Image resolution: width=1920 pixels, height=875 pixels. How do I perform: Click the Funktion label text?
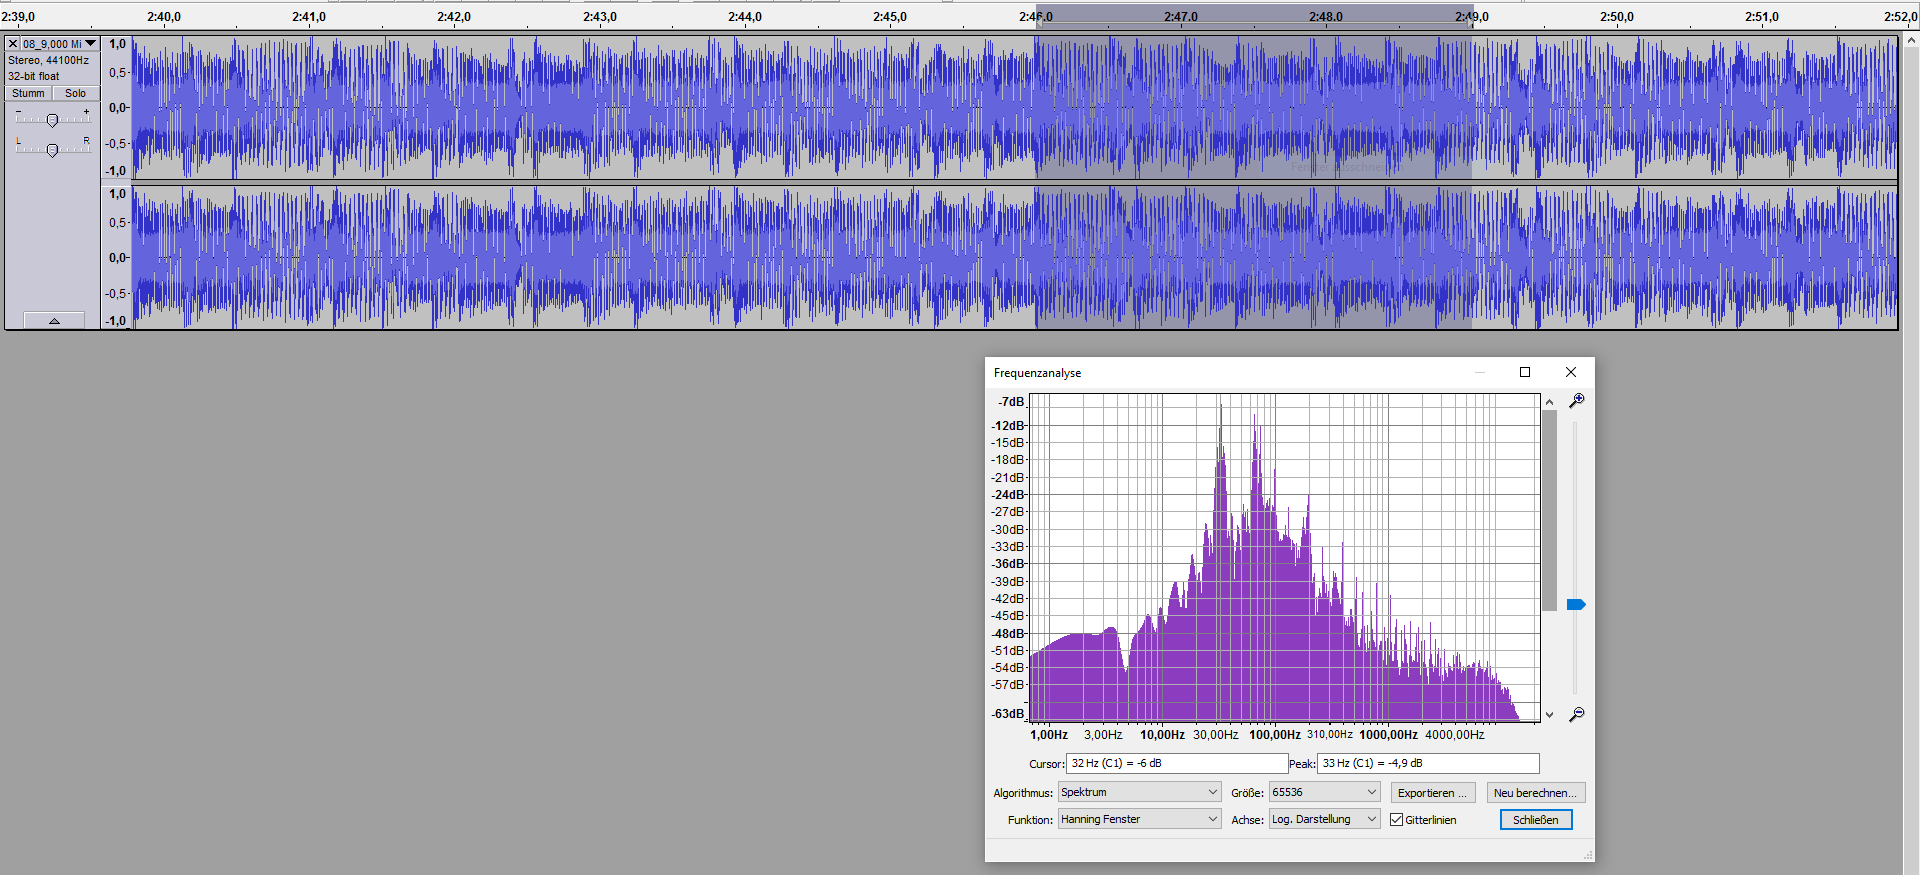click(x=1030, y=820)
